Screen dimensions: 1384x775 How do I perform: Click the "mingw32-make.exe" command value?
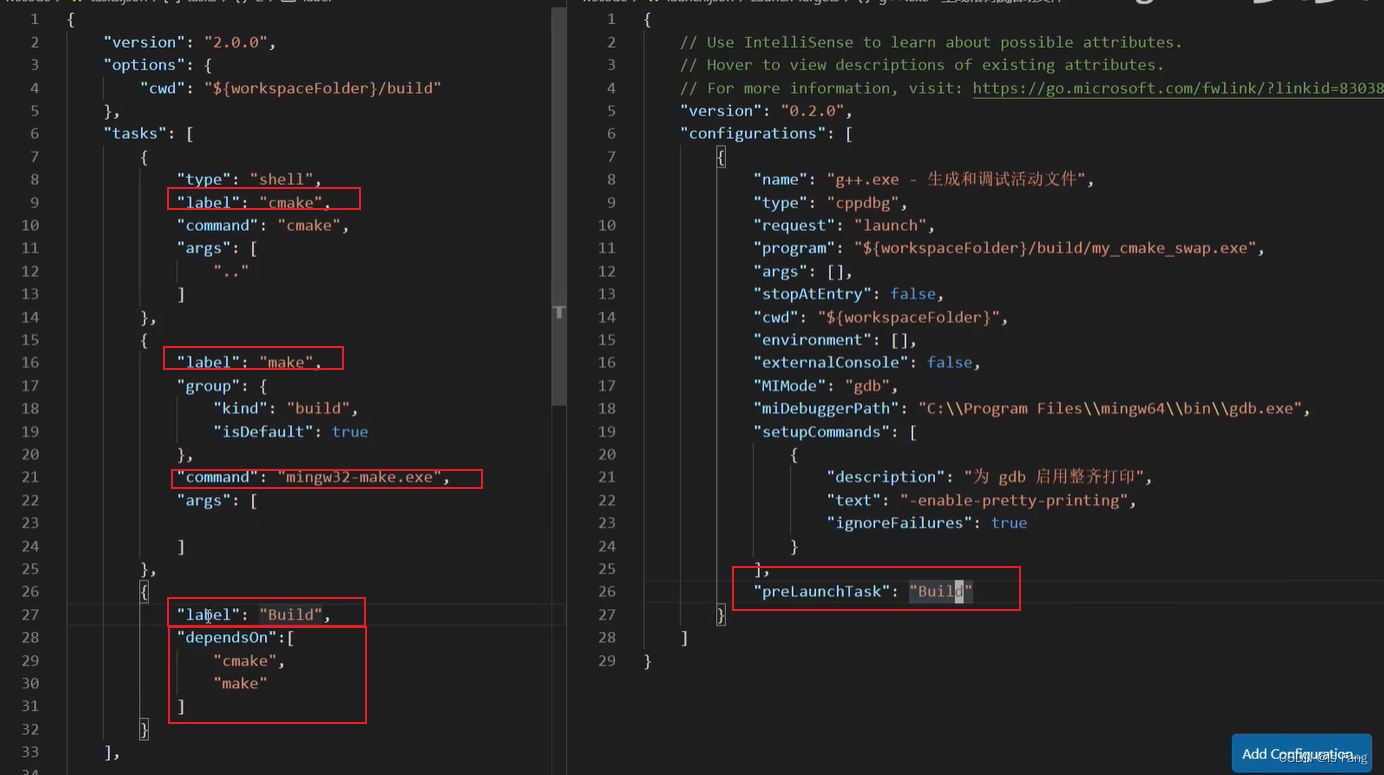point(360,477)
